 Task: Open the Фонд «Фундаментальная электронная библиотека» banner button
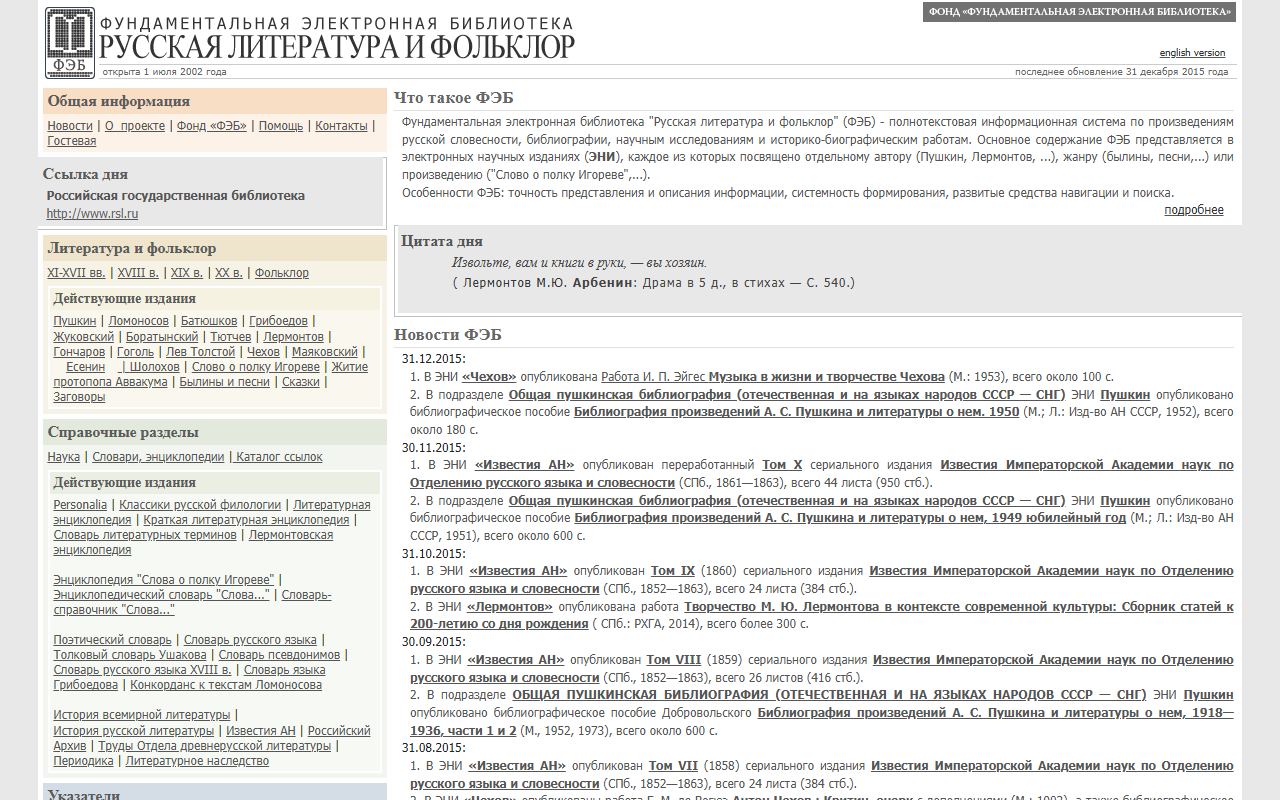[x=1079, y=12]
